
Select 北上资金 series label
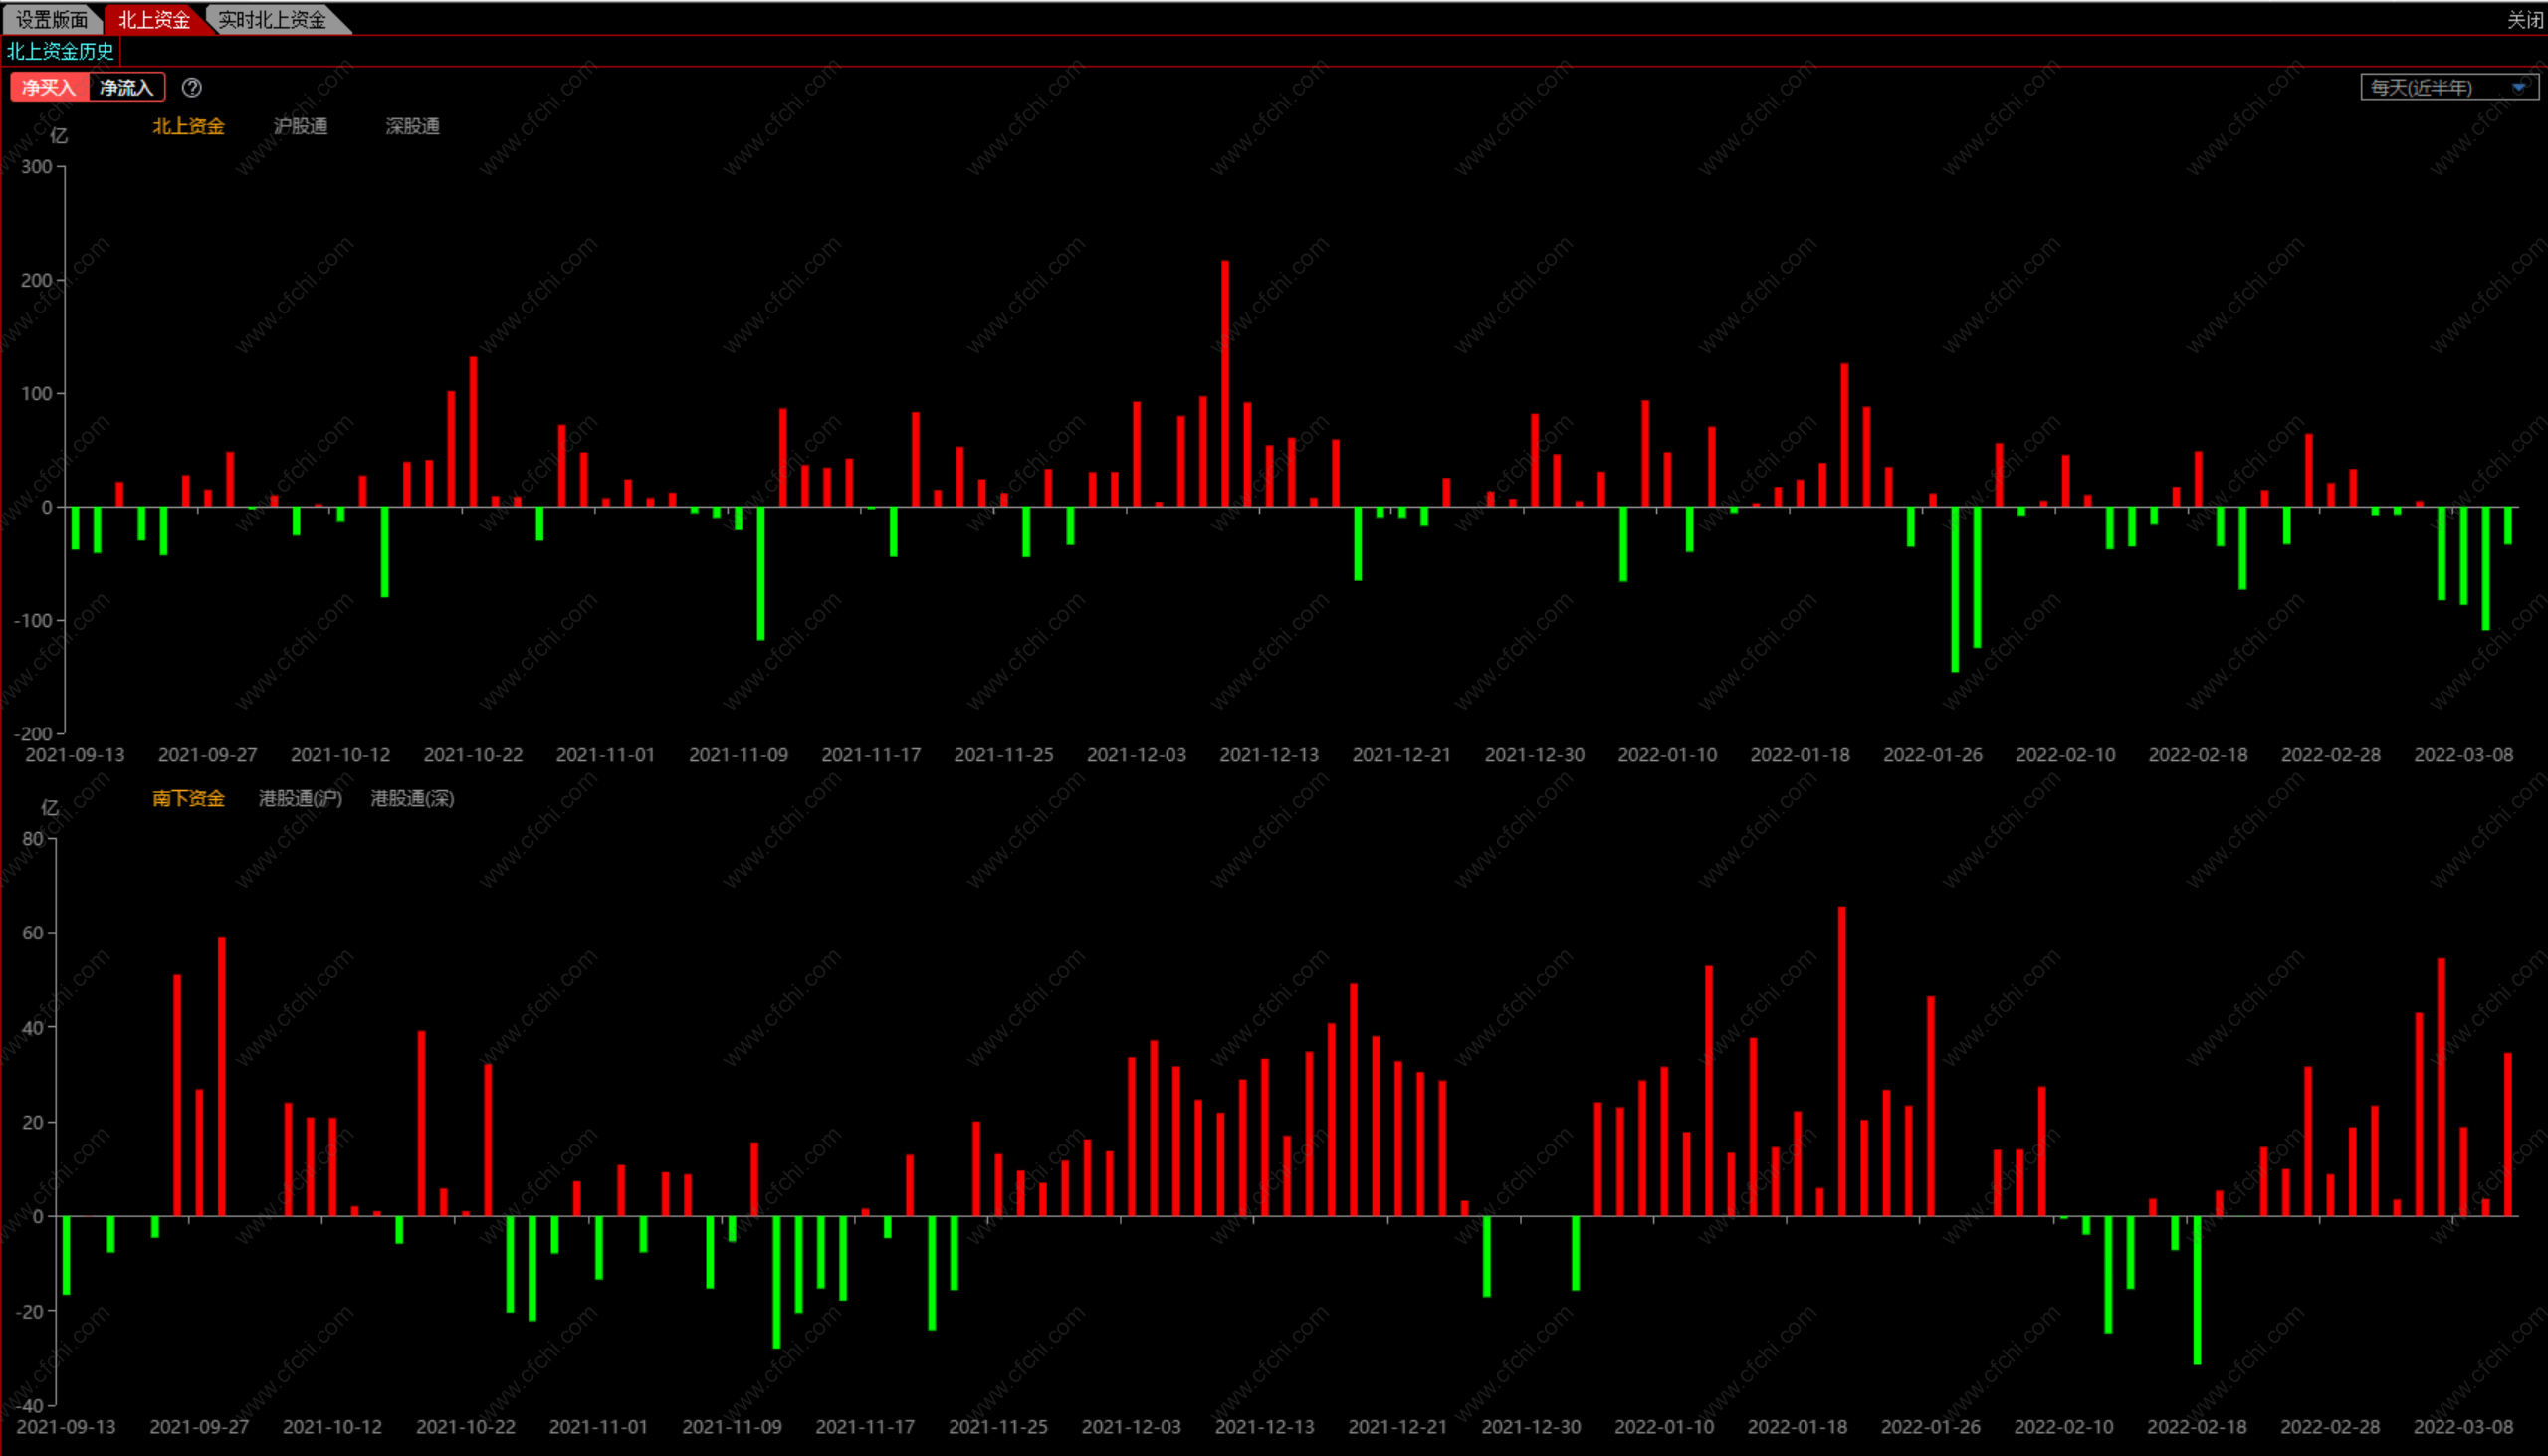tap(188, 126)
